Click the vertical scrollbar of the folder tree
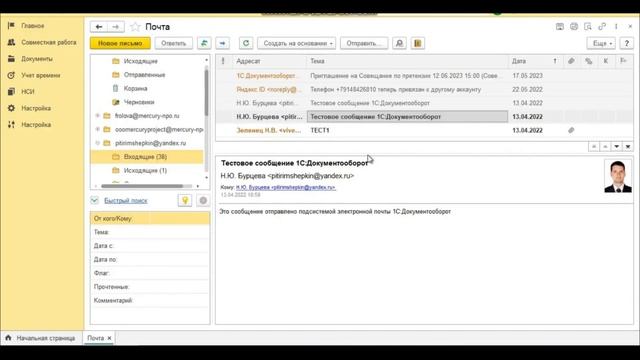The height and width of the screenshot is (360, 640). 207,94
